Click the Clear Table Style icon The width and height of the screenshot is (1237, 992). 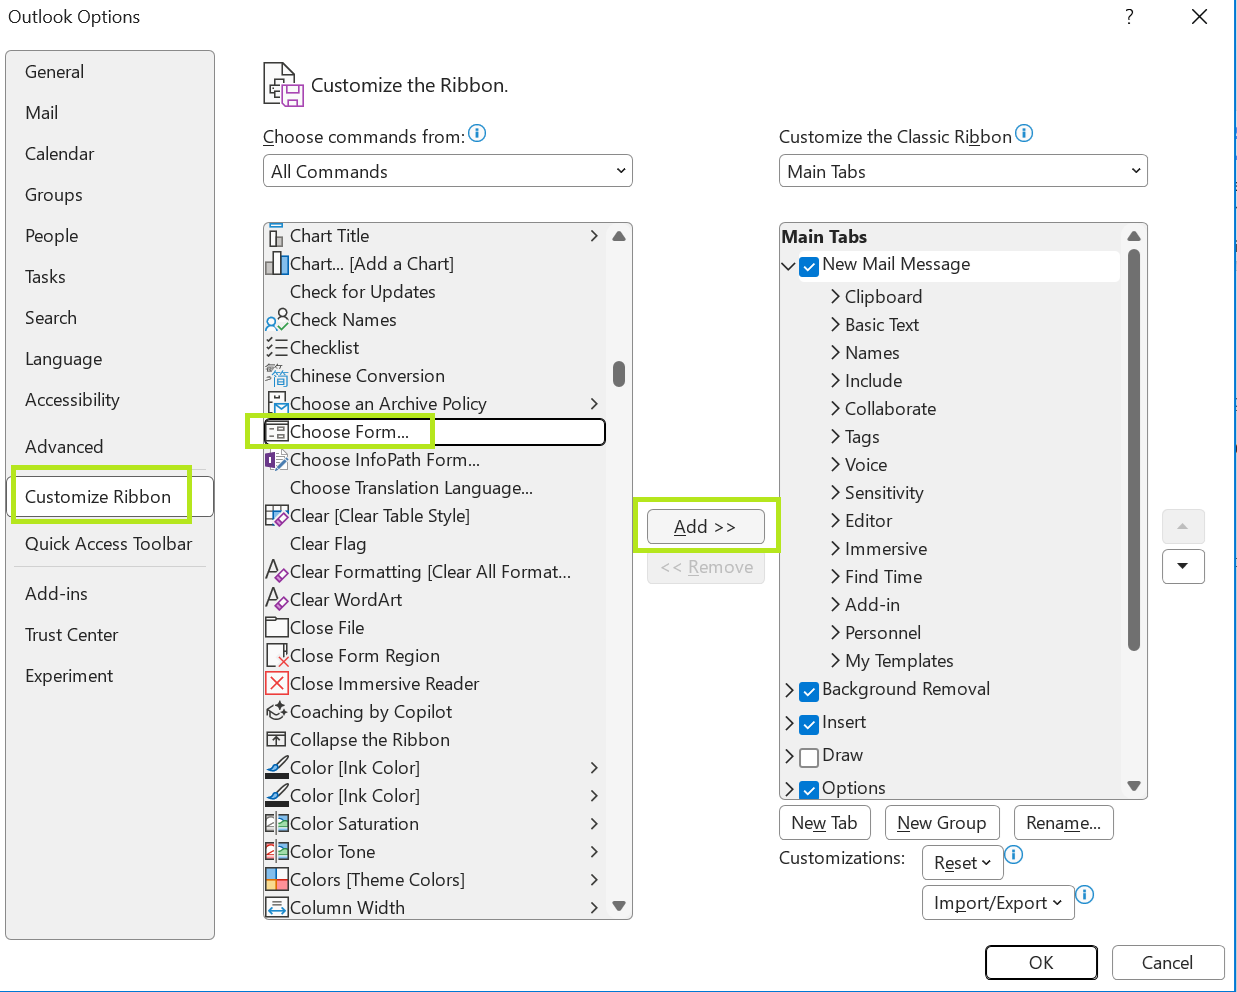point(277,516)
